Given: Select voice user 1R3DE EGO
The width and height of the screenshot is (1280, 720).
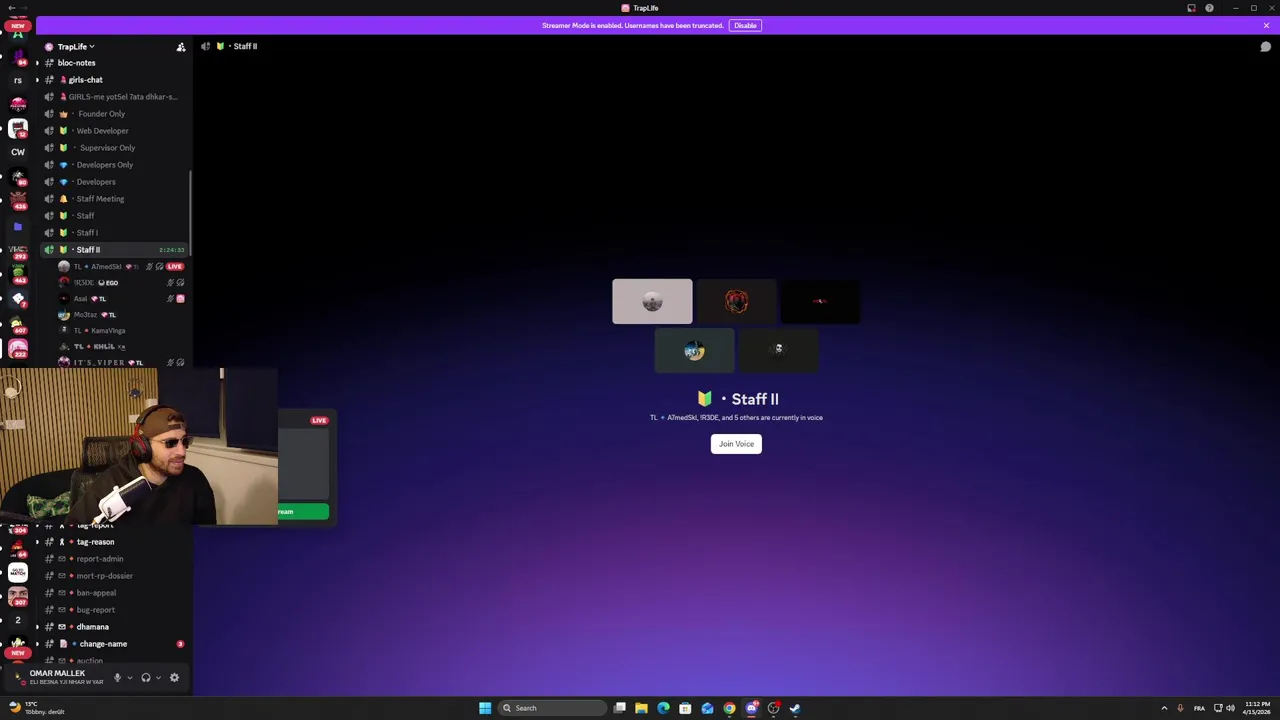Looking at the screenshot, I should [x=120, y=283].
